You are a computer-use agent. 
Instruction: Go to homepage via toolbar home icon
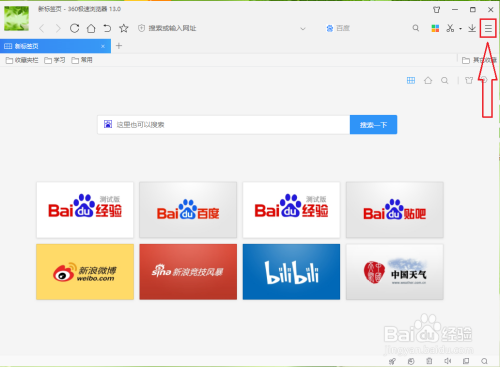[91, 28]
